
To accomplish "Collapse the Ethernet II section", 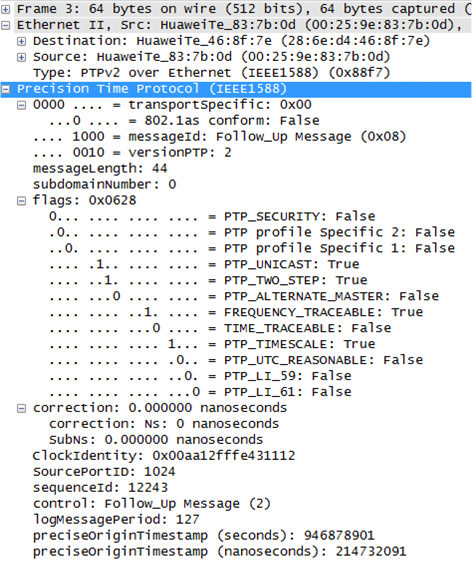I will coord(6,25).
